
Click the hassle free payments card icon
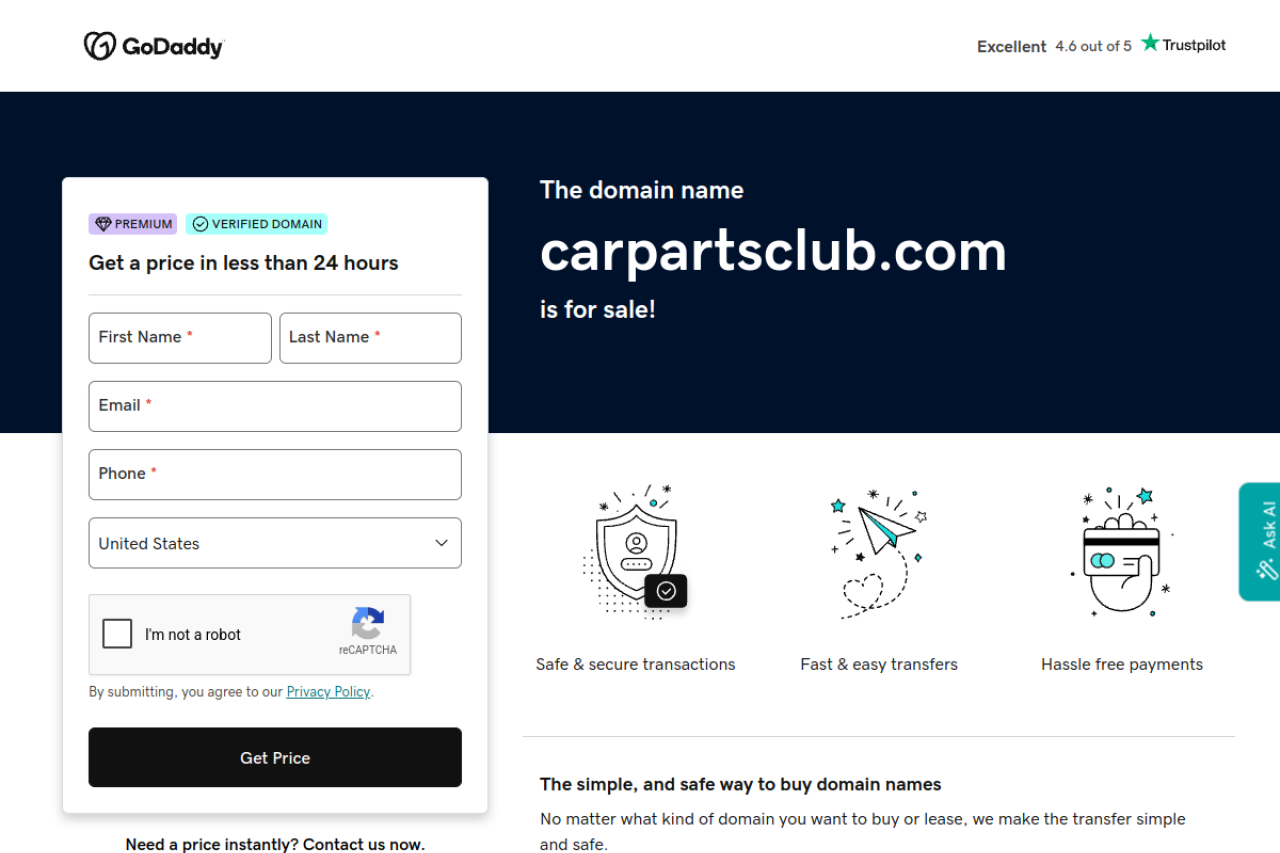click(x=1122, y=552)
